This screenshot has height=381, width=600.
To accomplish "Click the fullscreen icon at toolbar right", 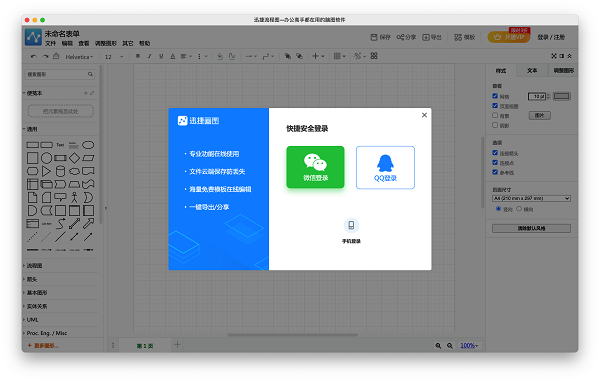I will pyautogui.click(x=554, y=56).
